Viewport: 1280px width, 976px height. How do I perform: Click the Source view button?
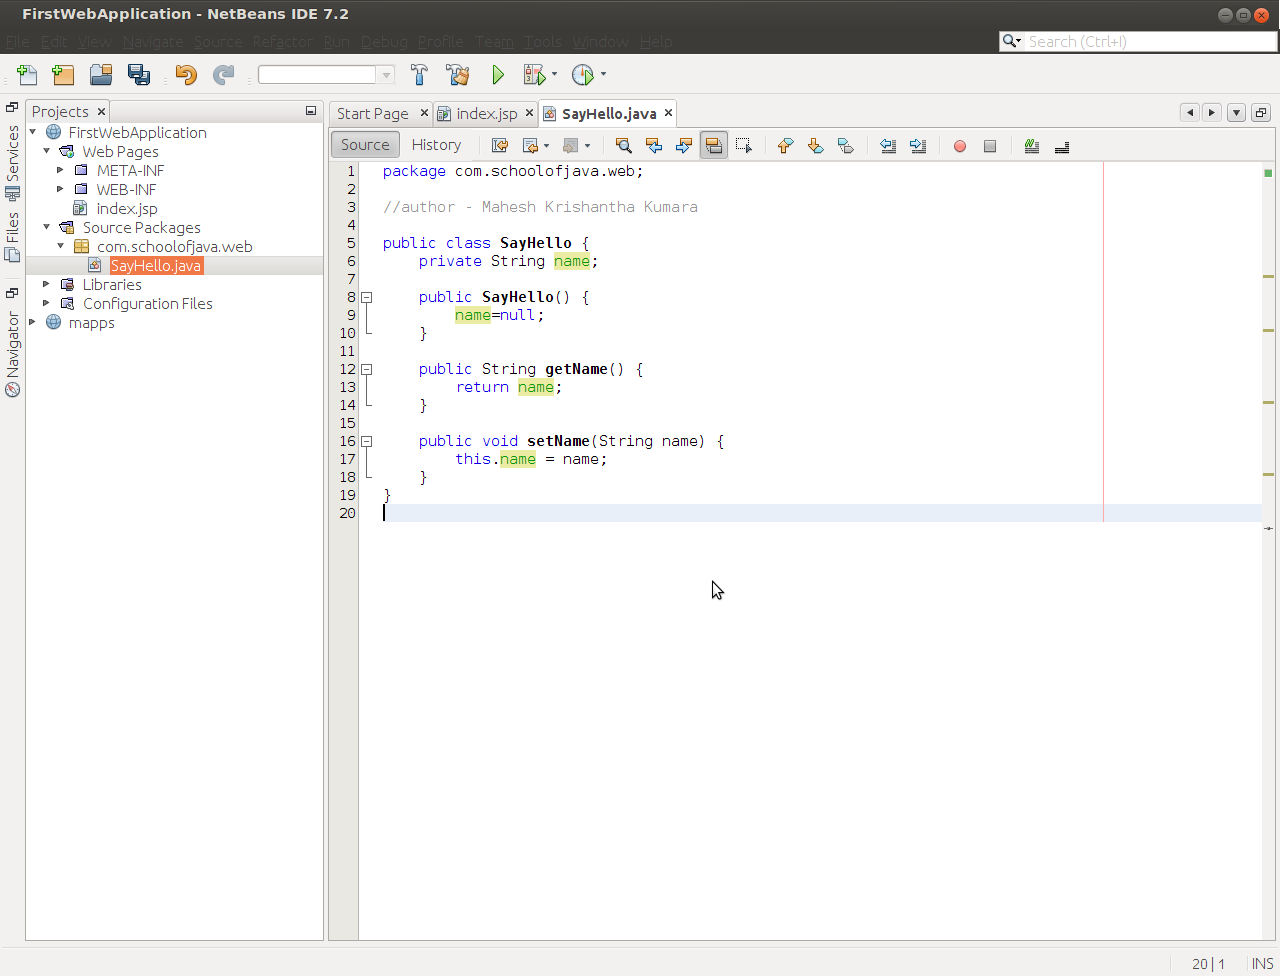coord(365,145)
